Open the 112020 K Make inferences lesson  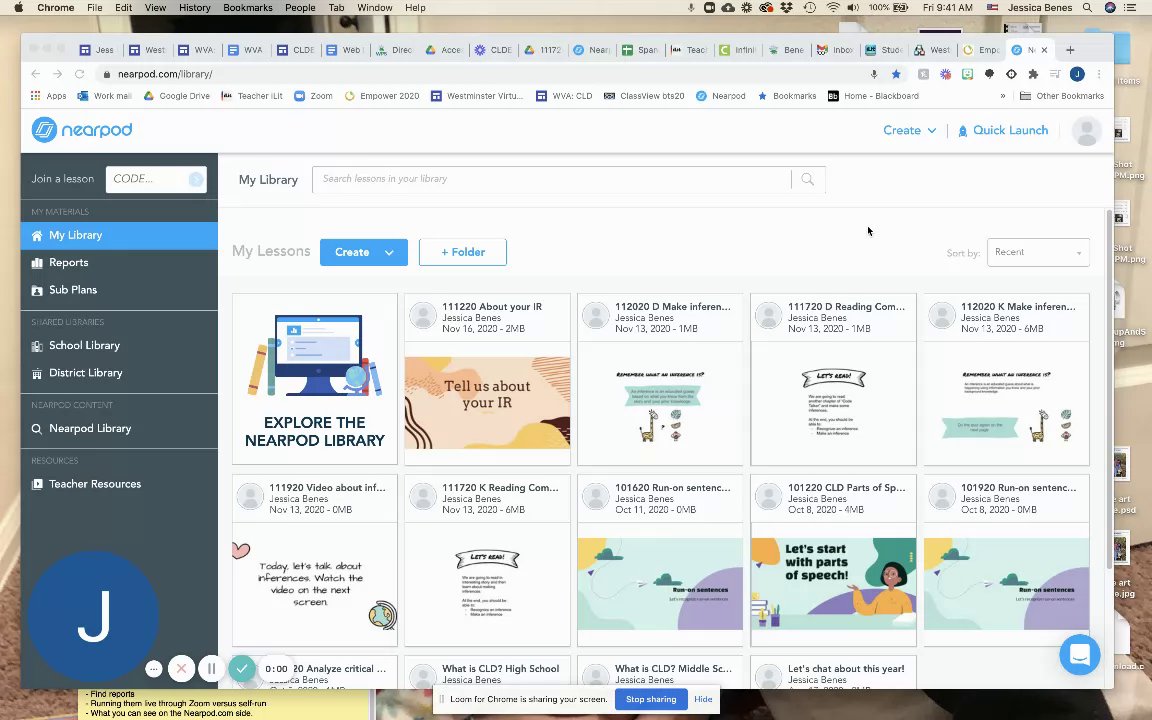click(x=1007, y=379)
